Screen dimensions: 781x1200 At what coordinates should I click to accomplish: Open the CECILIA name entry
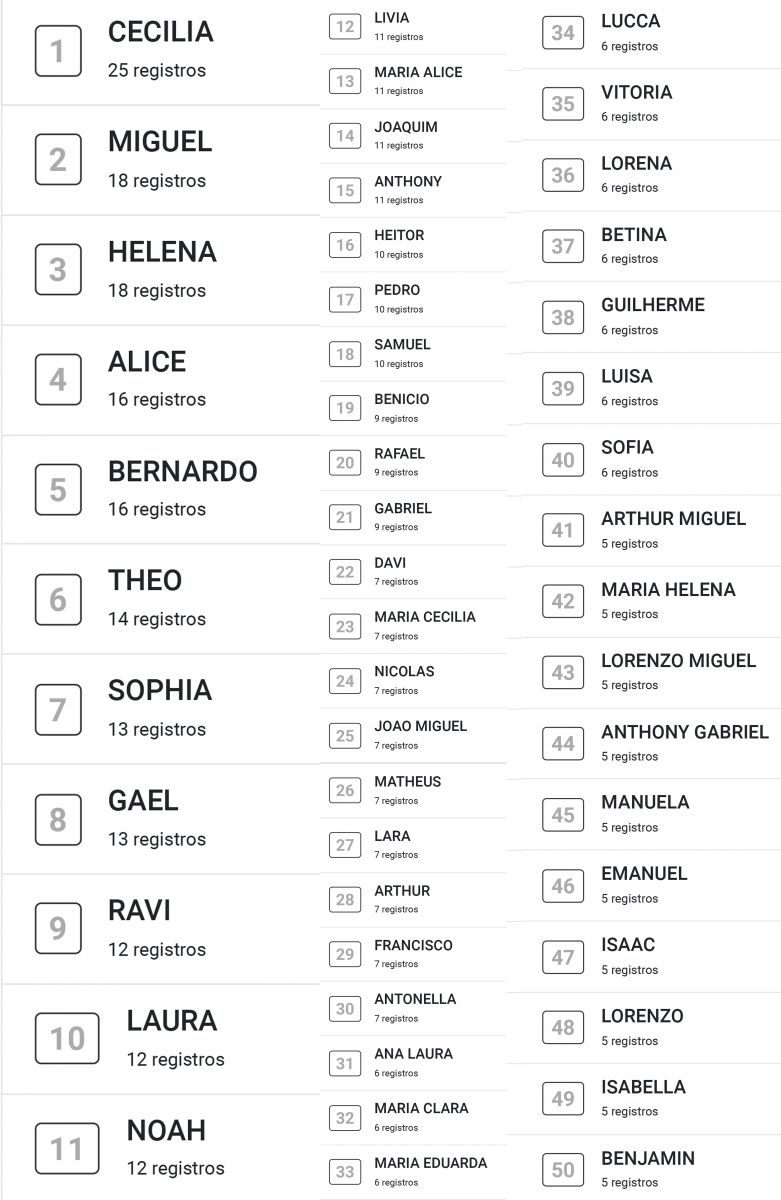coord(161,32)
